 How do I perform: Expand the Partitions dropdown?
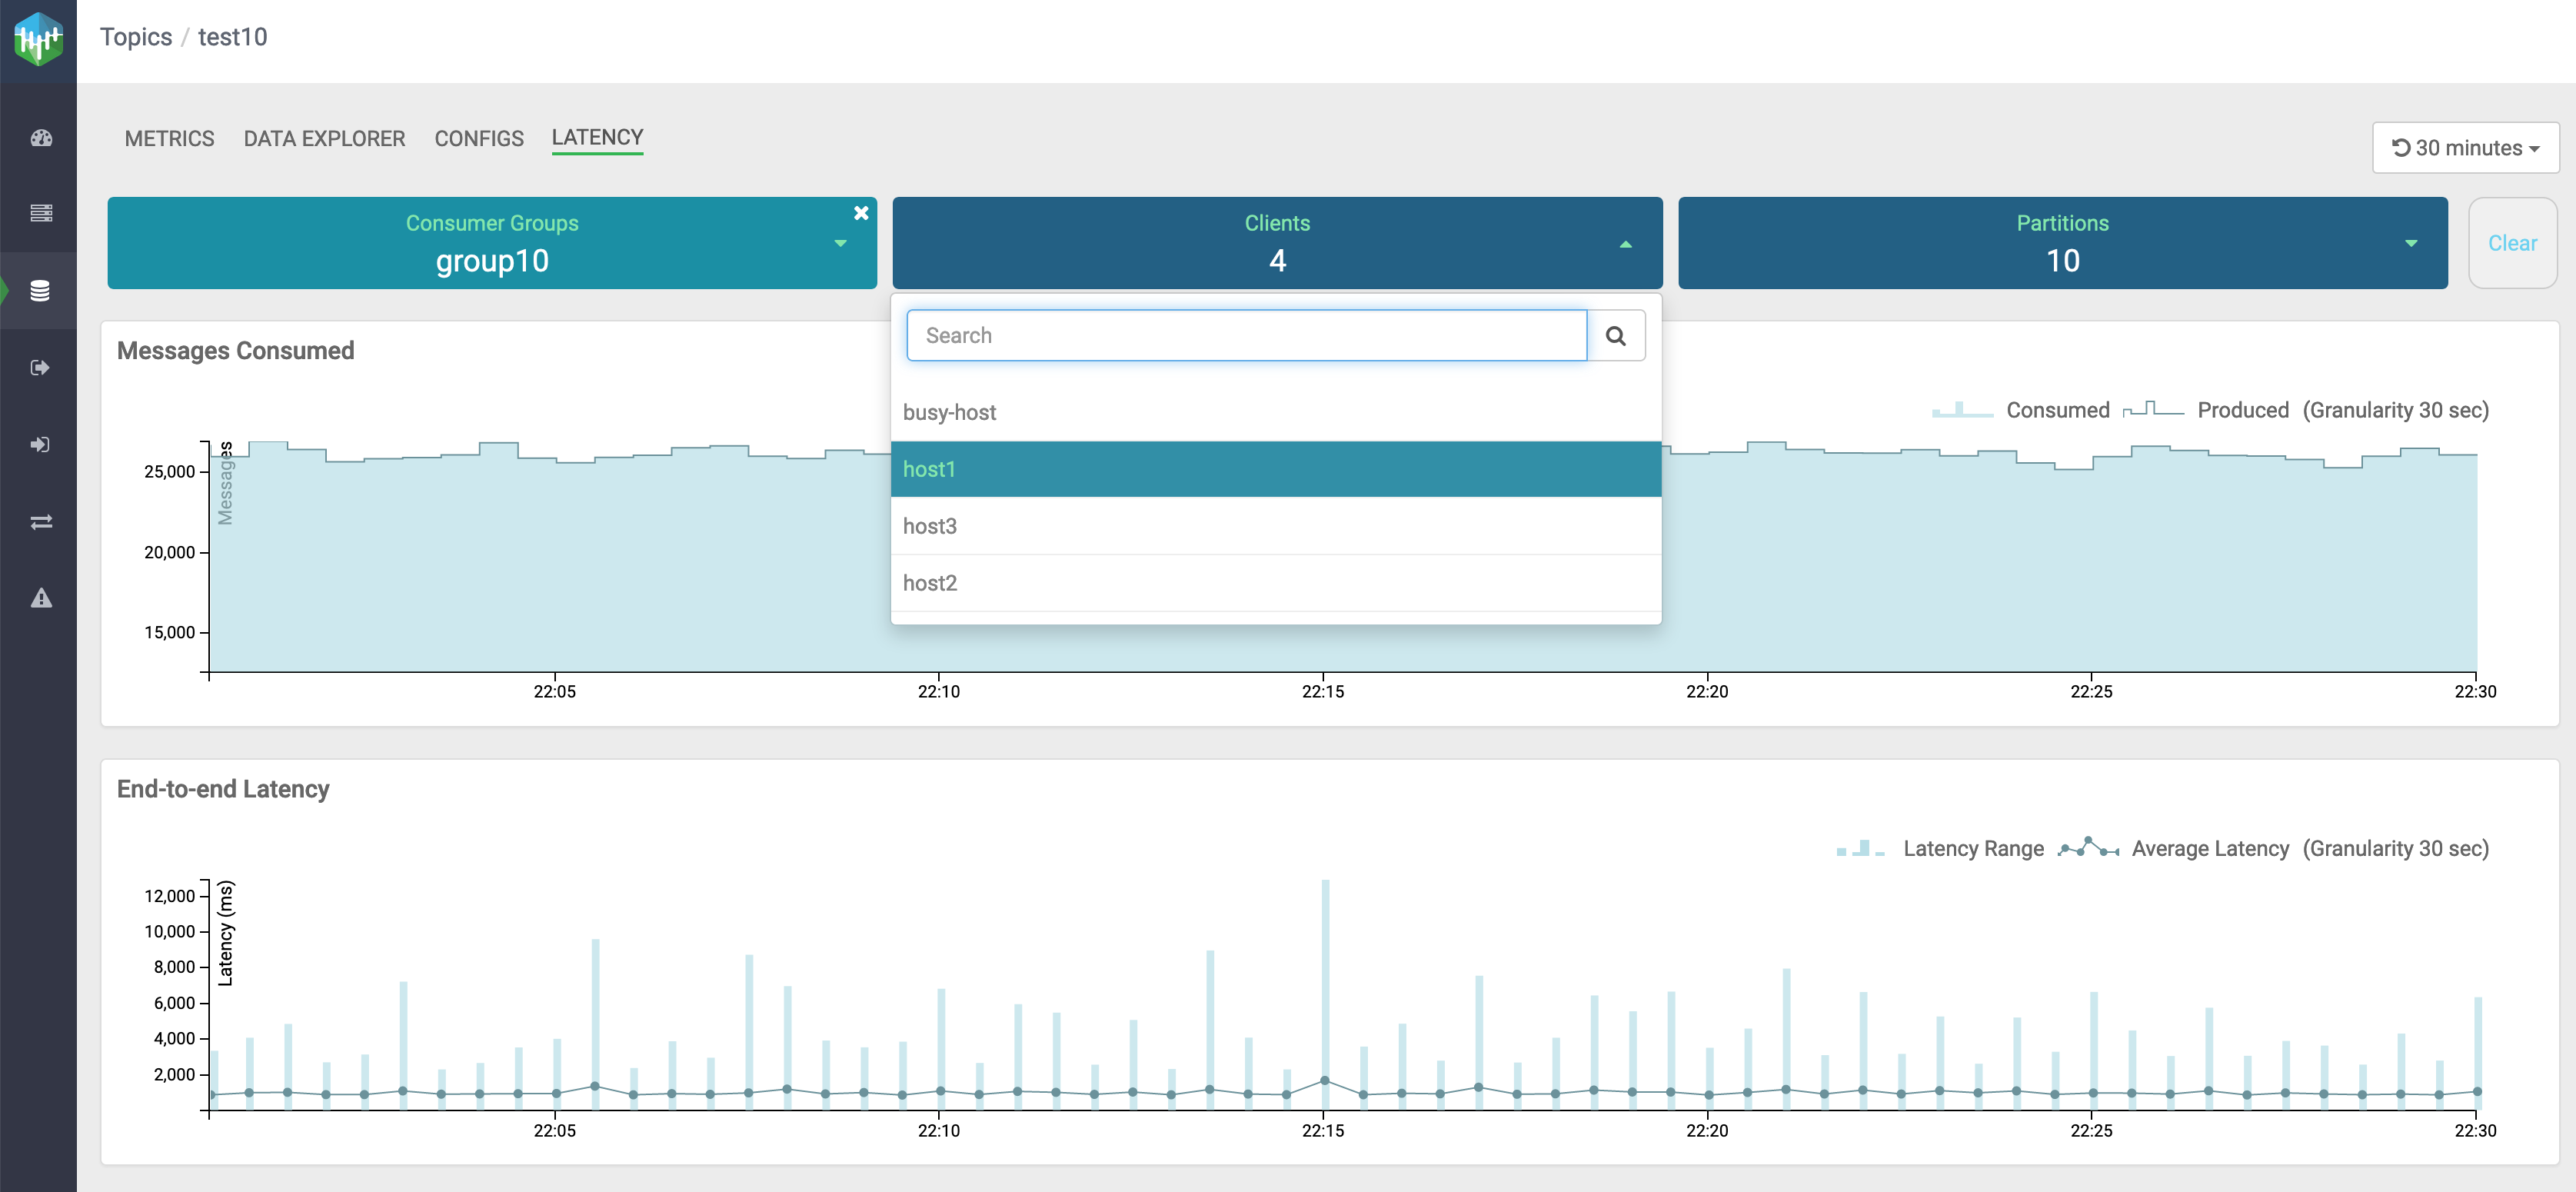[2410, 244]
